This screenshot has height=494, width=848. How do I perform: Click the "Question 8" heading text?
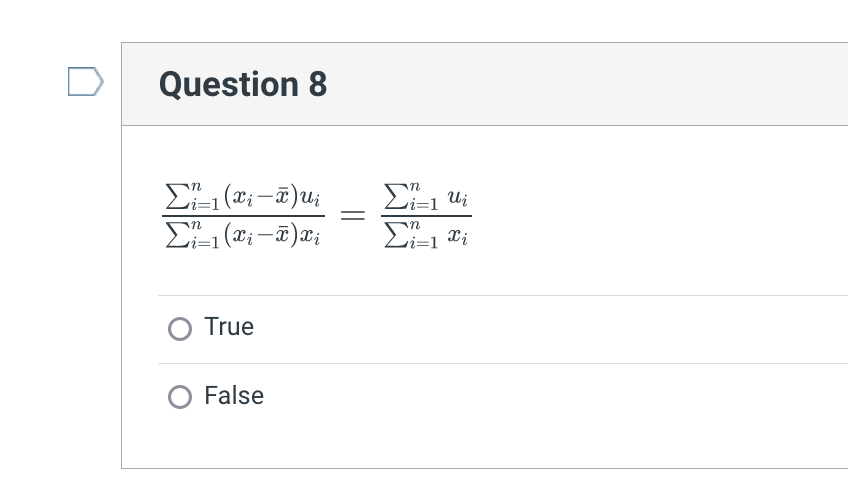(x=243, y=85)
